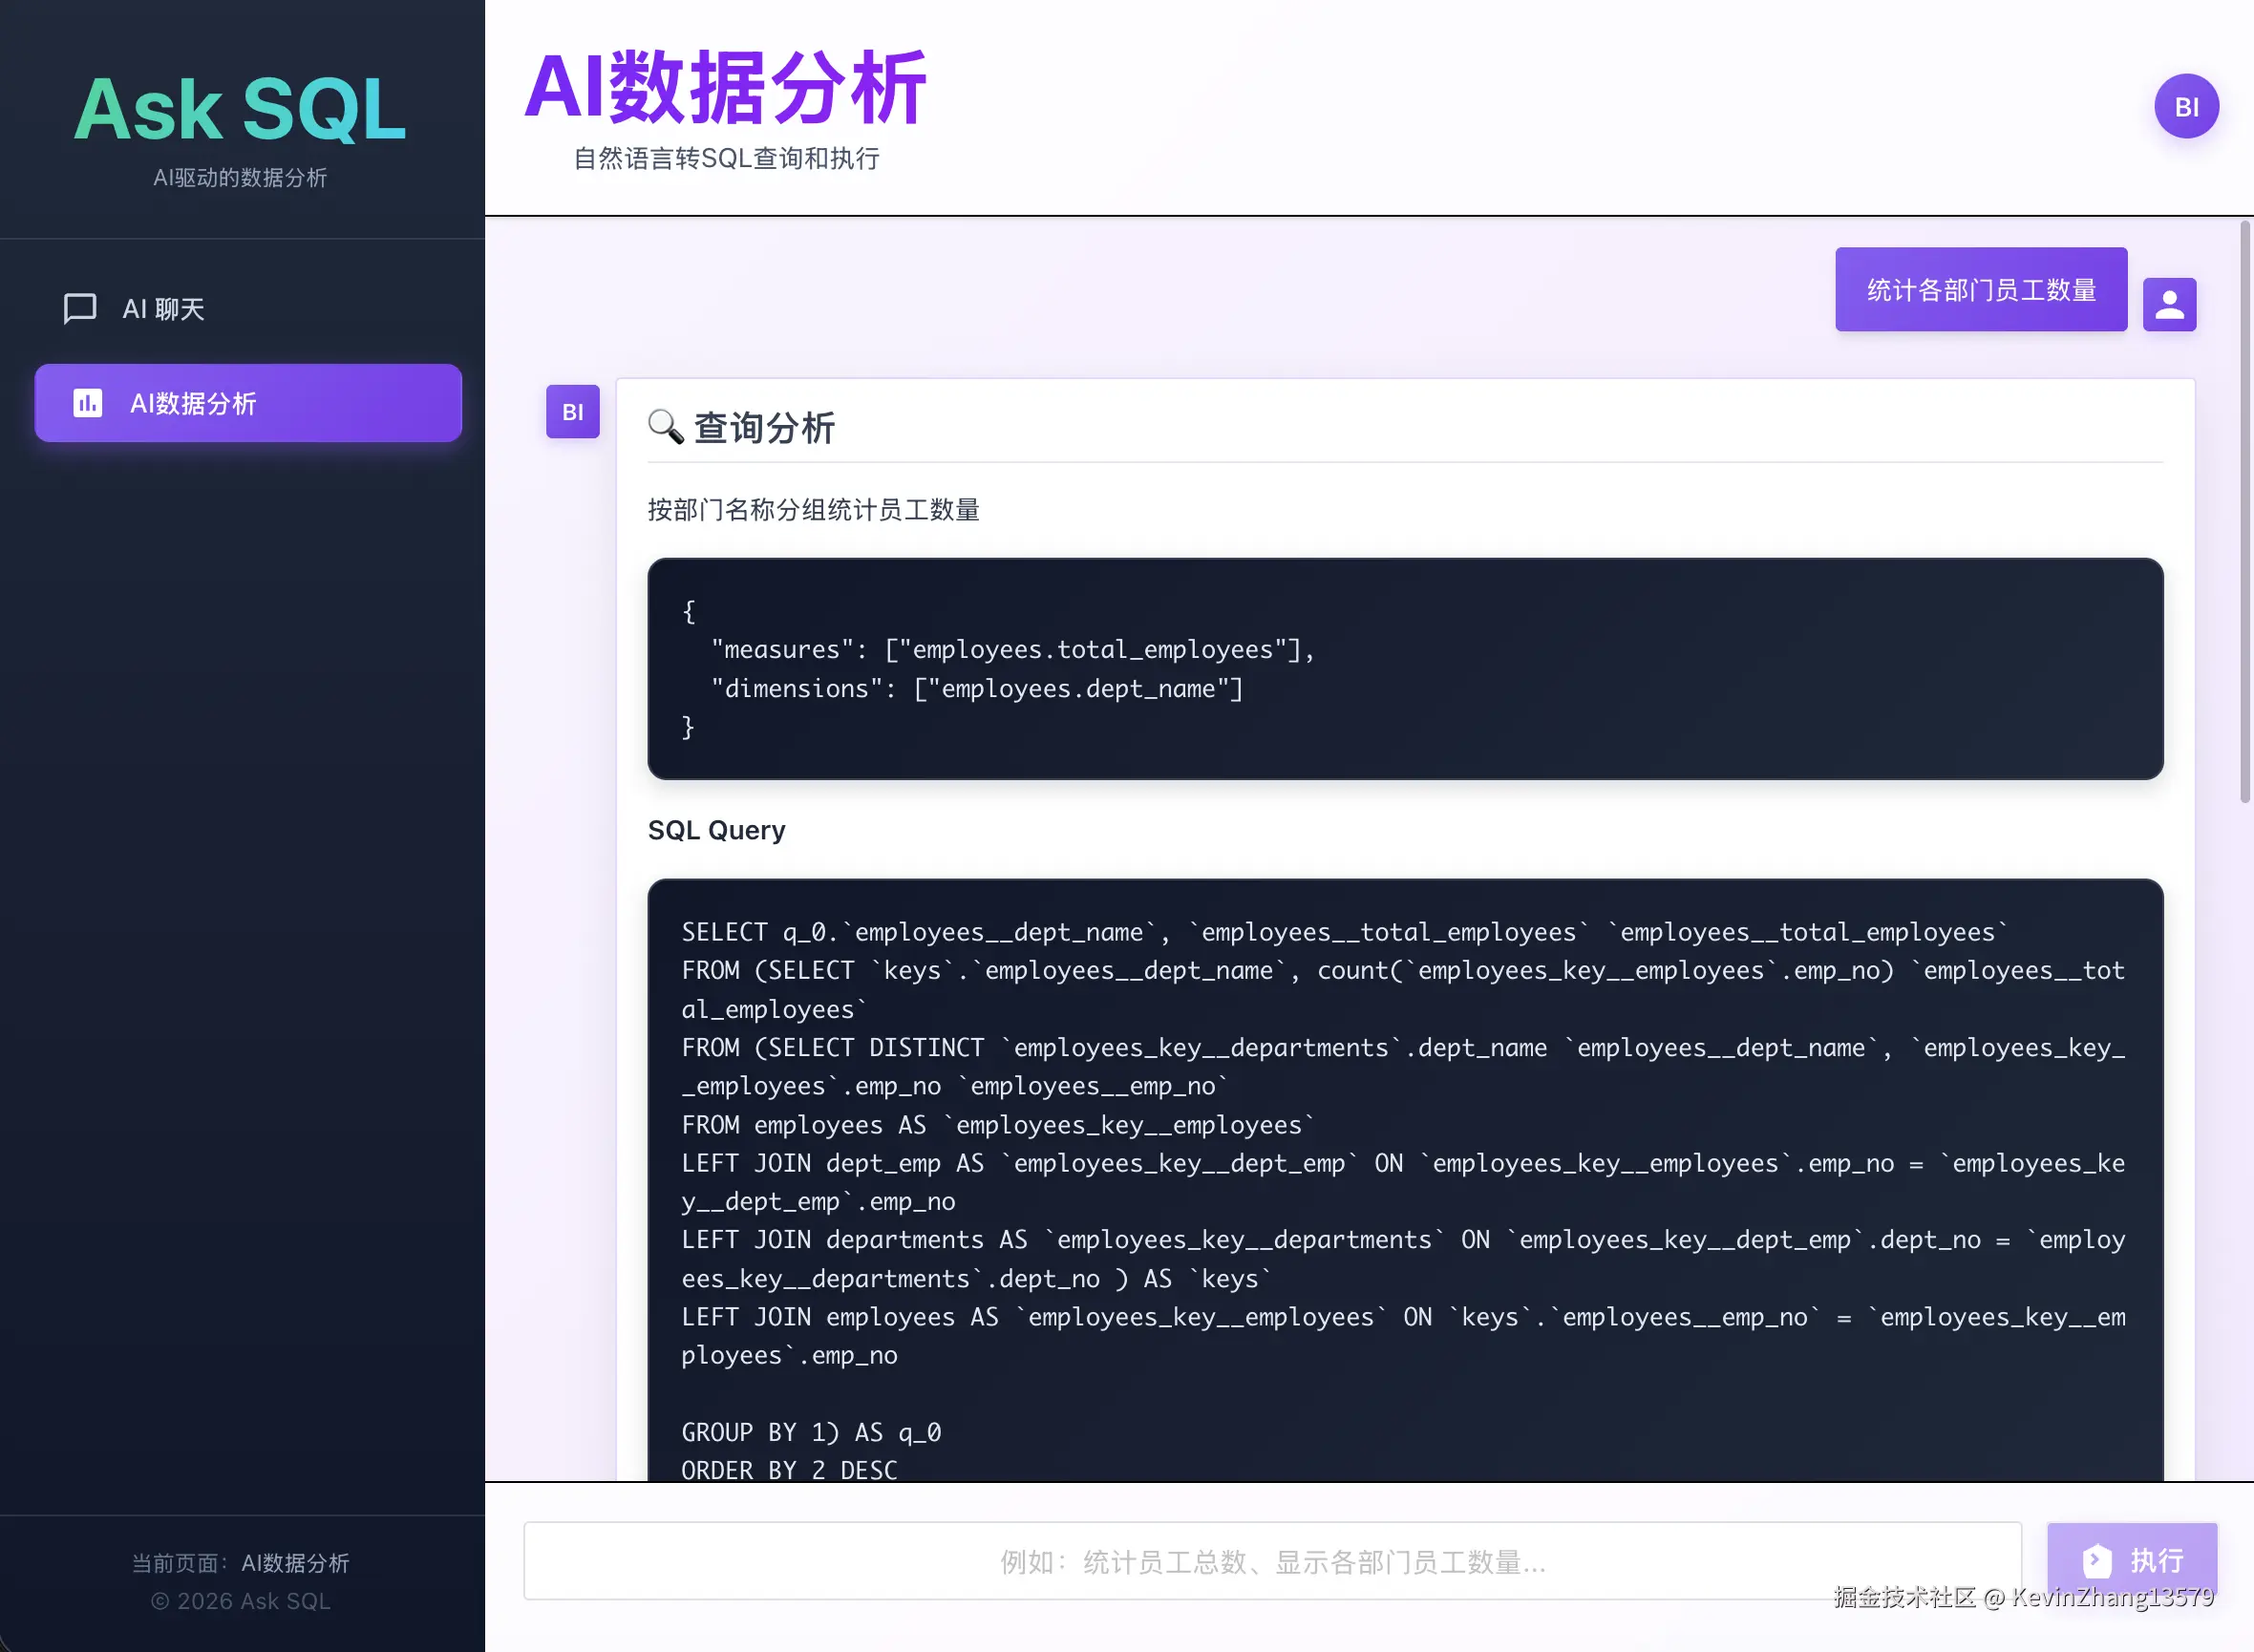The height and width of the screenshot is (1652, 2254).
Task: Click the purple user profile icon near 统计各部门员工数量
Action: [x=2170, y=303]
